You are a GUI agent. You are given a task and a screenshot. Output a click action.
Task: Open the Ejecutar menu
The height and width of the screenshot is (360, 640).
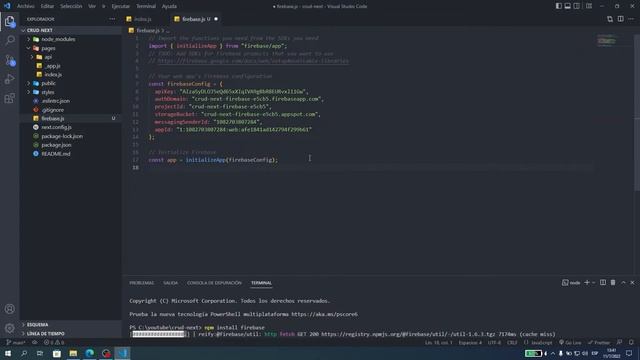click(x=120, y=6)
